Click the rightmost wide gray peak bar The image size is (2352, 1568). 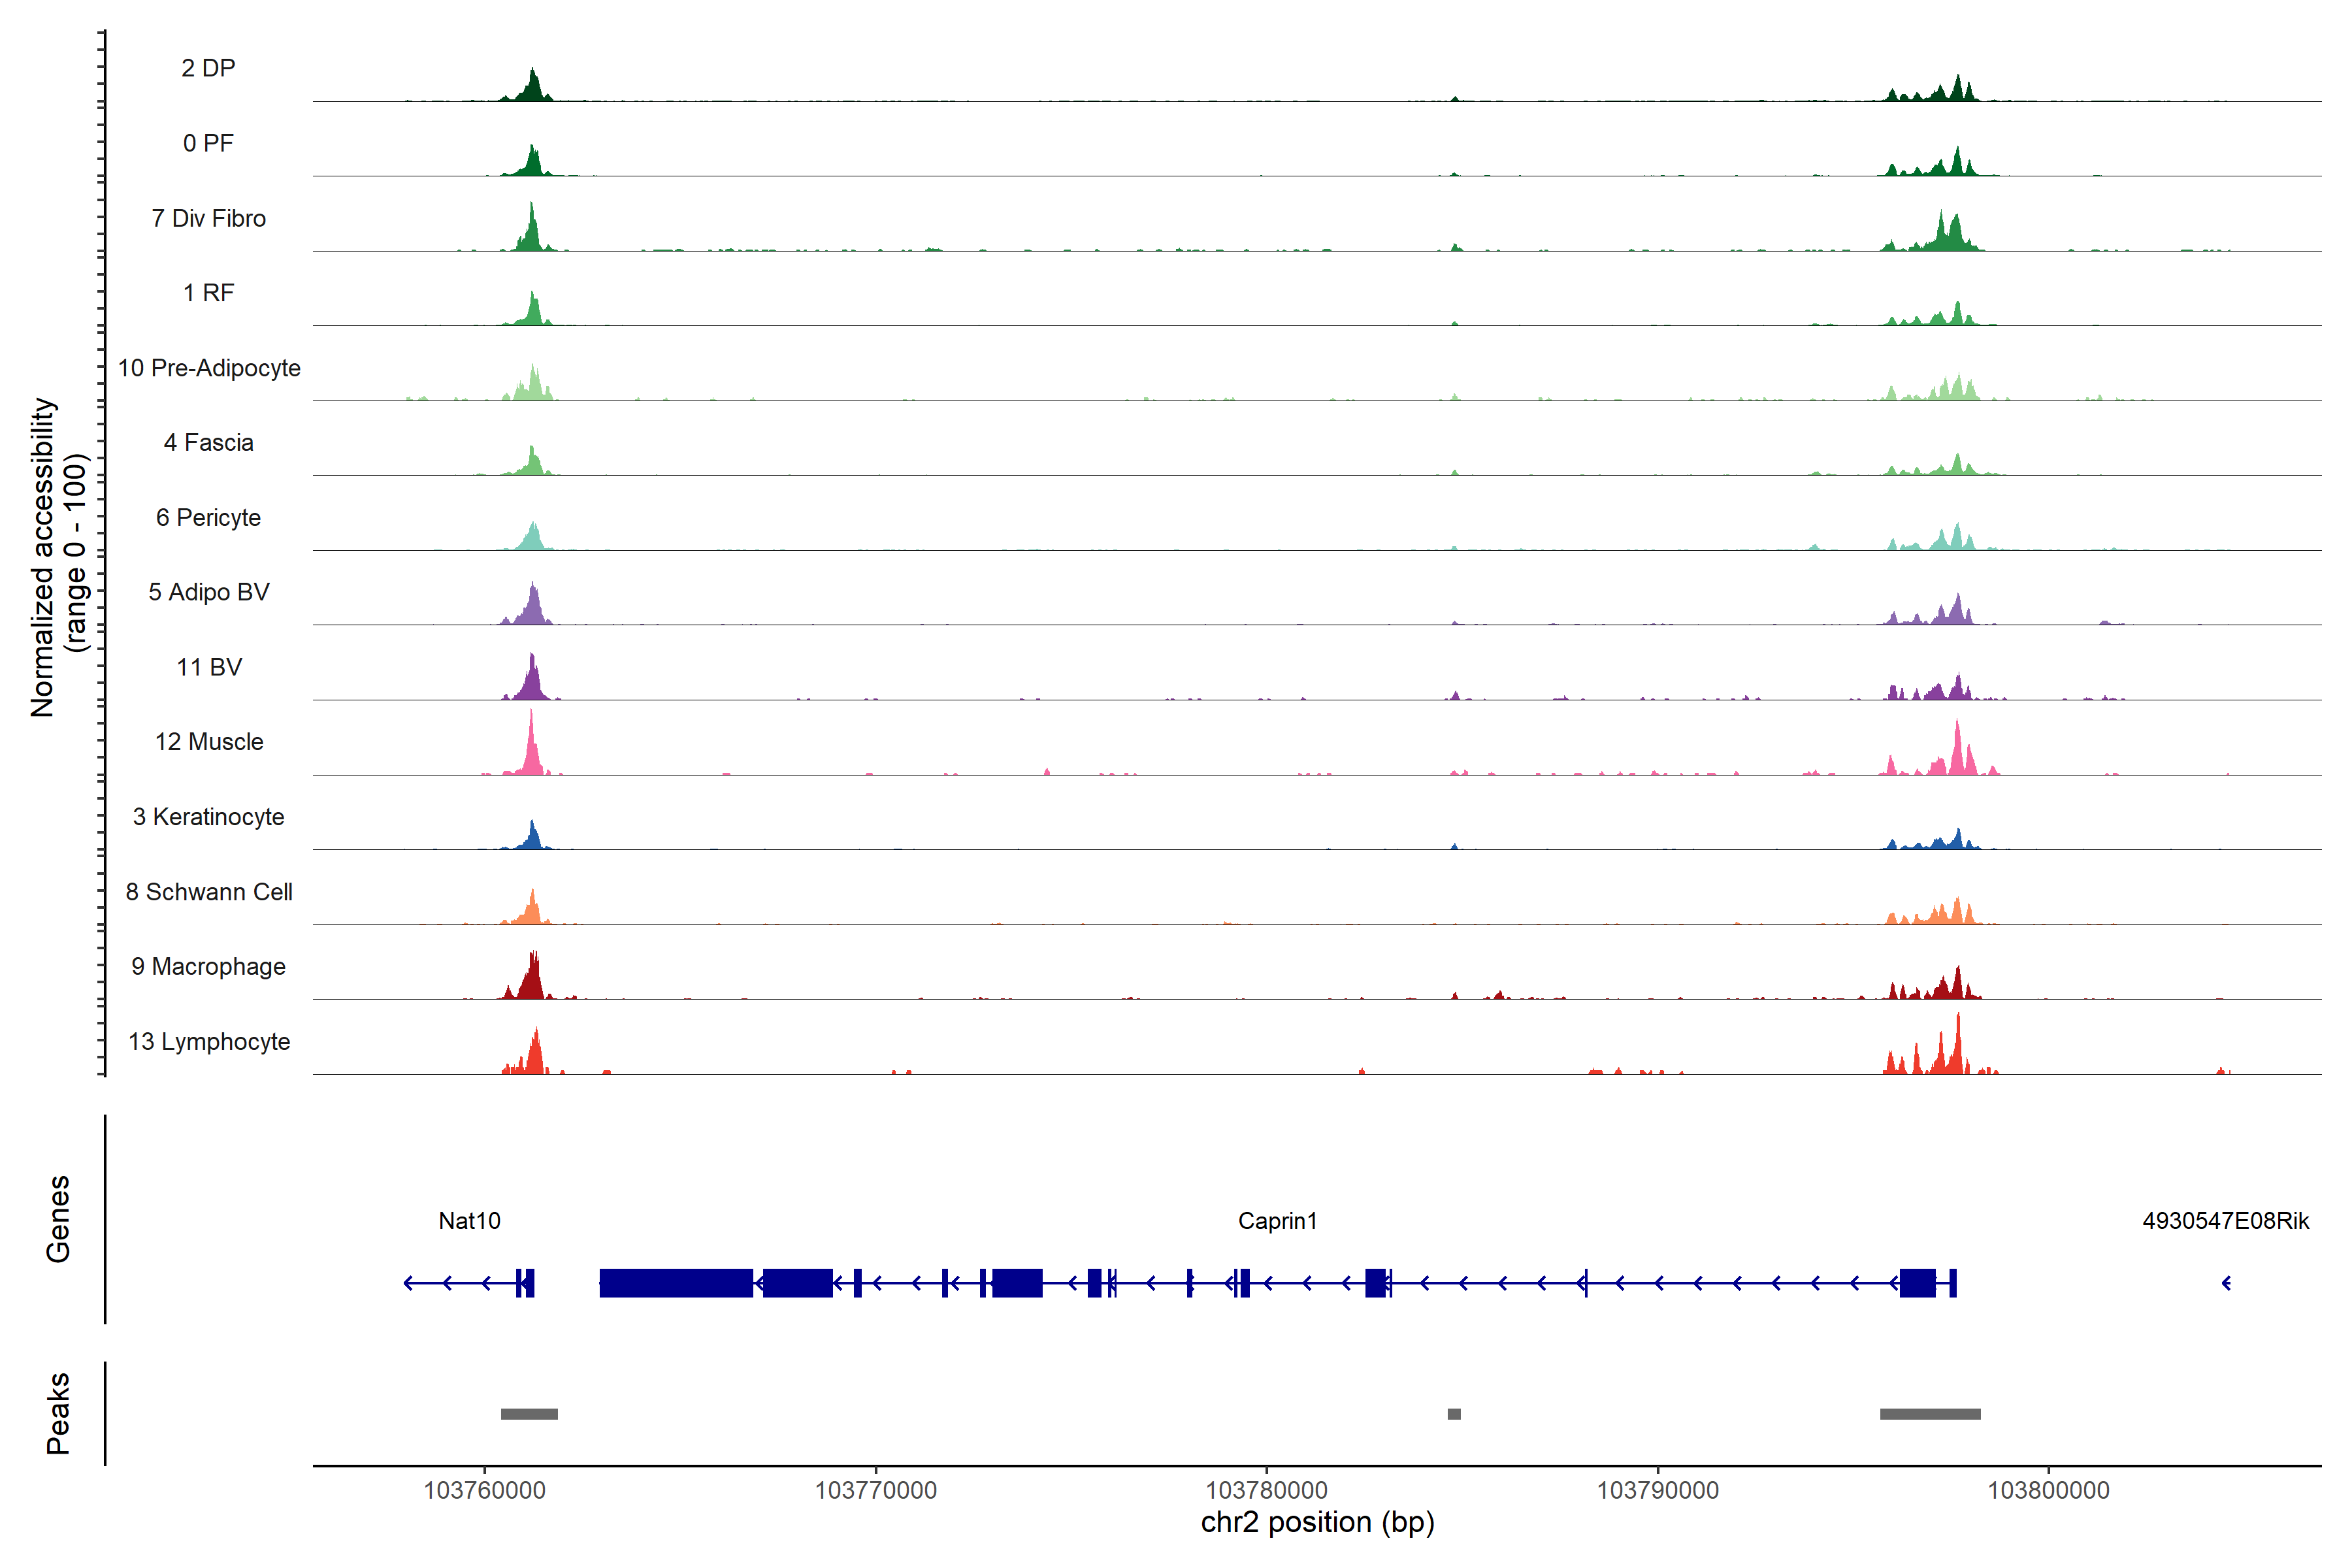tap(1930, 1414)
